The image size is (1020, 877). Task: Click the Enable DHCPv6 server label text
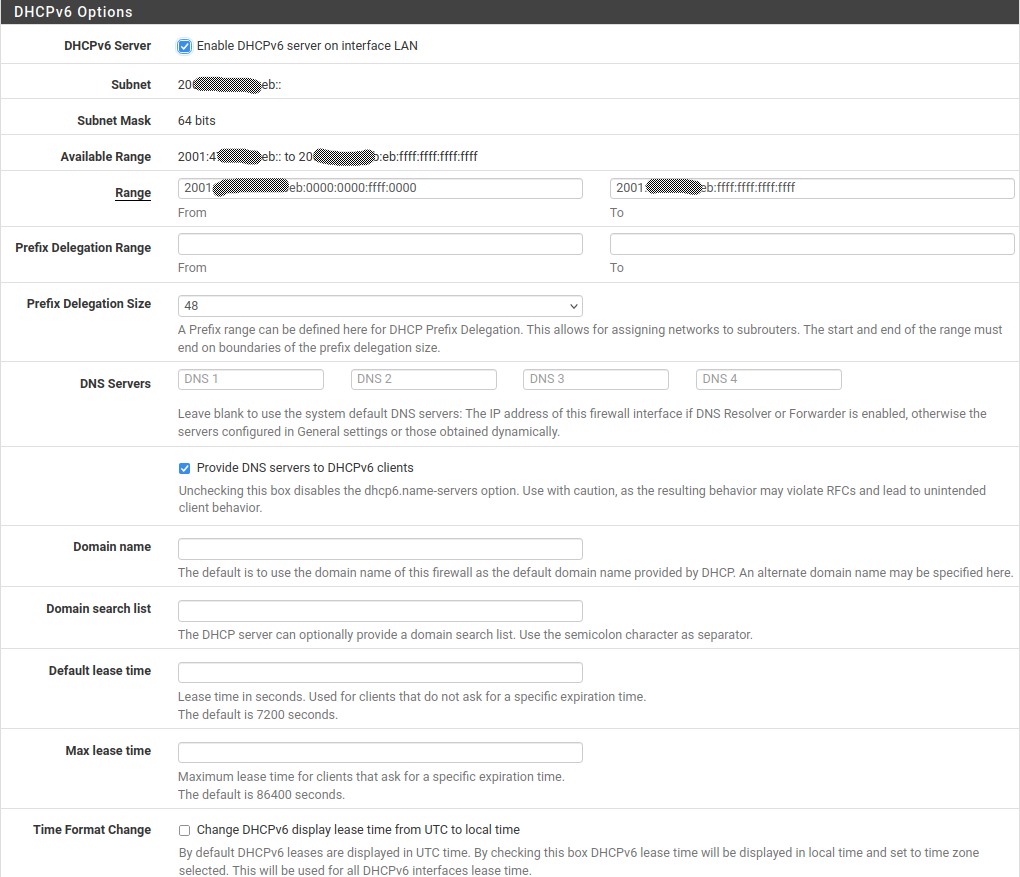point(307,46)
